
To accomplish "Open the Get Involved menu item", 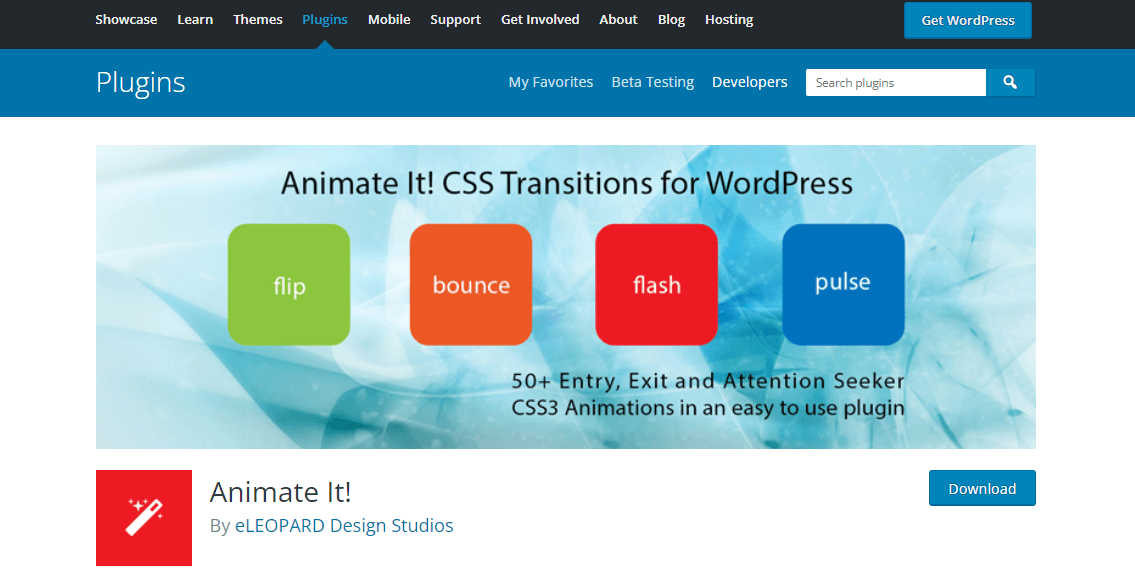I will point(540,19).
